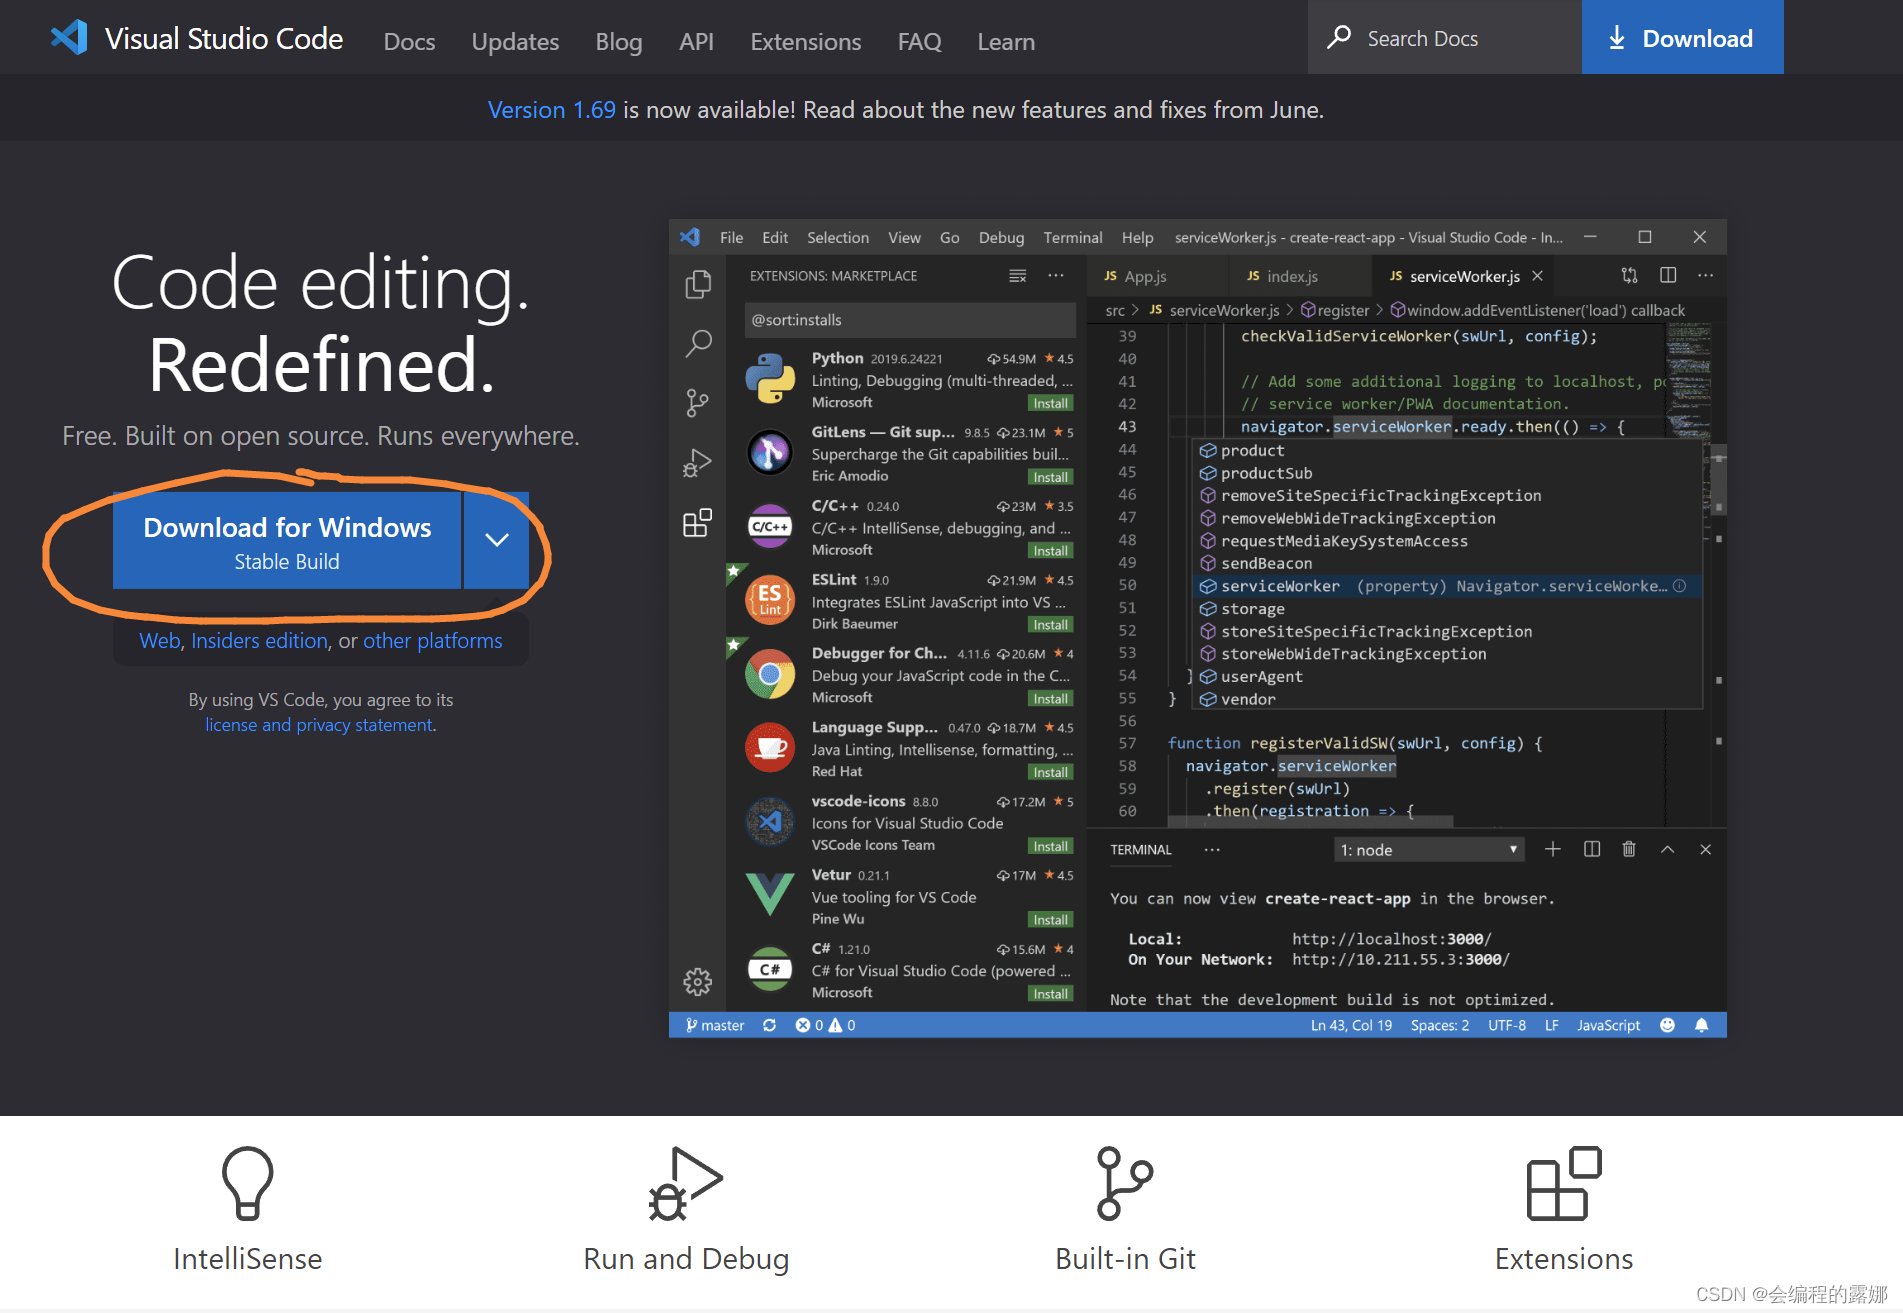Viewport: 1903px width, 1313px height.
Task: Click JavaScript language mode in status bar
Action: click(x=1608, y=1025)
